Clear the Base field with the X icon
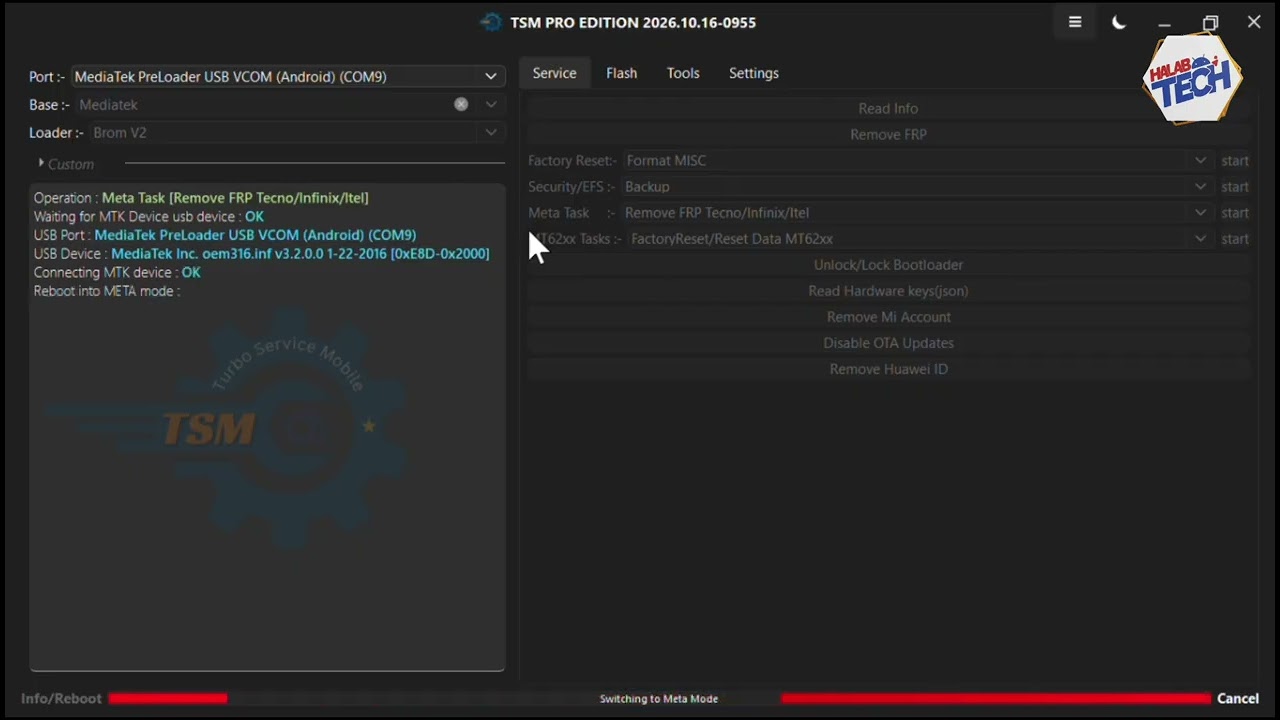 pyautogui.click(x=461, y=104)
